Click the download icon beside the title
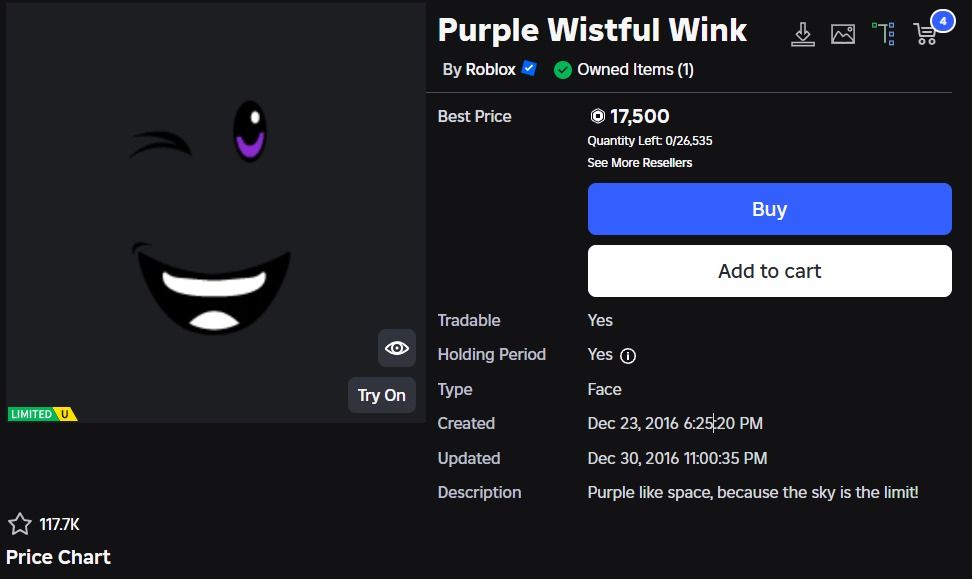This screenshot has height=579, width=972. click(803, 34)
